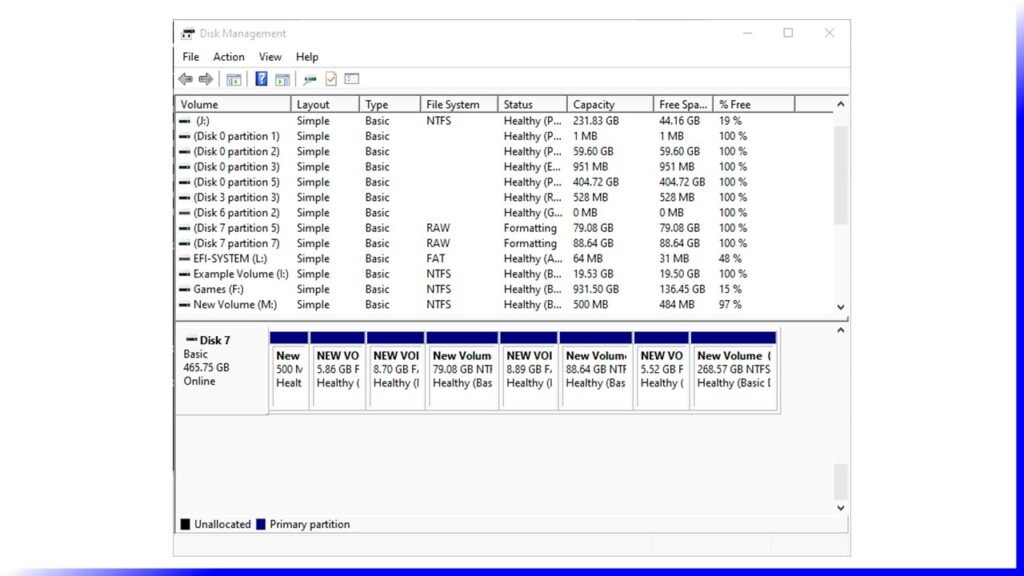Viewport: 1024px width, 576px height.
Task: Click the Disk Management icon in the title bar
Action: [188, 33]
